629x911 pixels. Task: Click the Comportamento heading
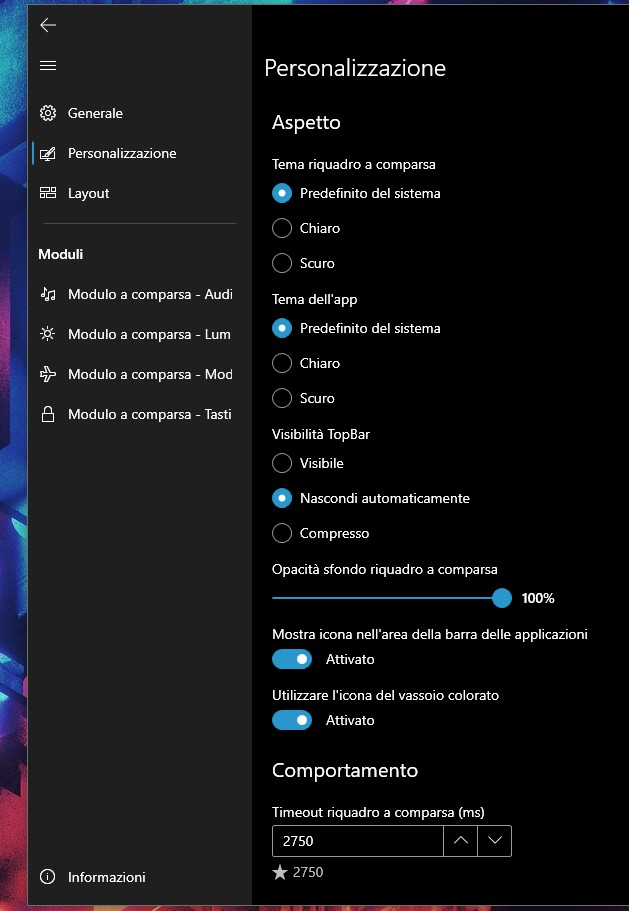[345, 770]
